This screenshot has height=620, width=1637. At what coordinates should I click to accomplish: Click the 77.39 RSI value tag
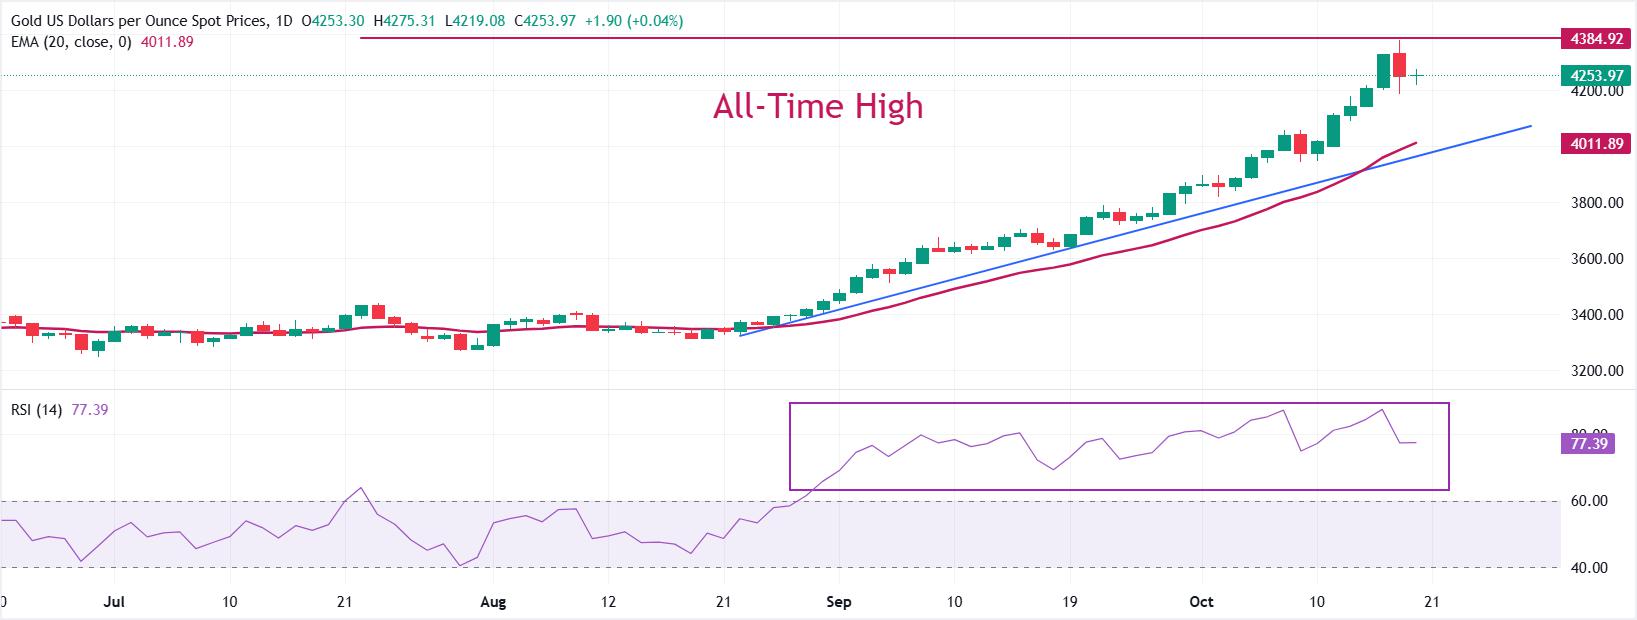(1588, 443)
